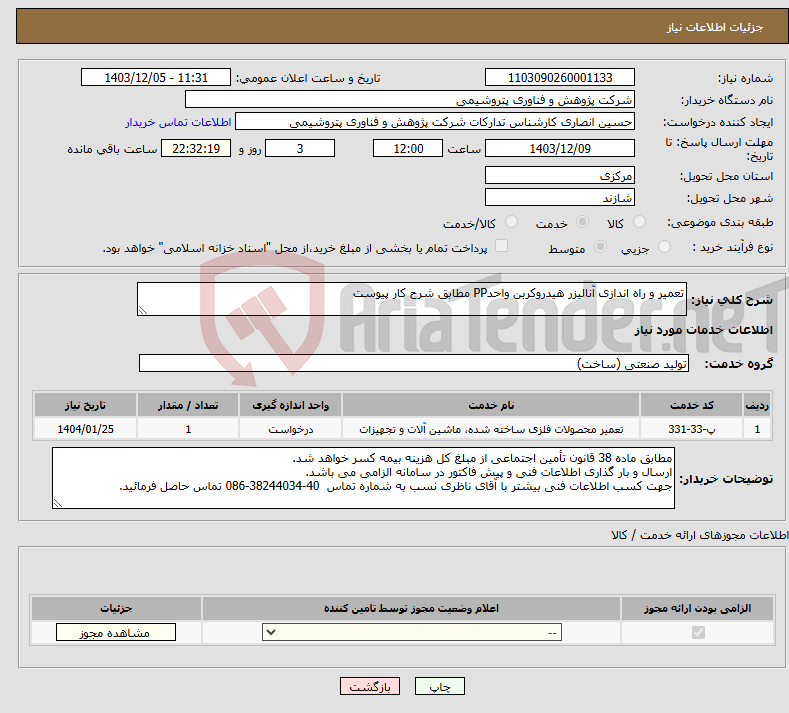Click the deadline date field 1403/12/09
789x713 pixels.
pos(560,148)
